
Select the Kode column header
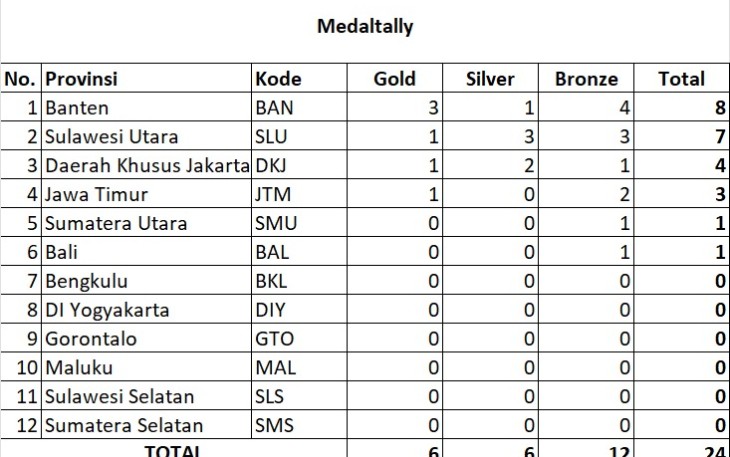(x=279, y=79)
